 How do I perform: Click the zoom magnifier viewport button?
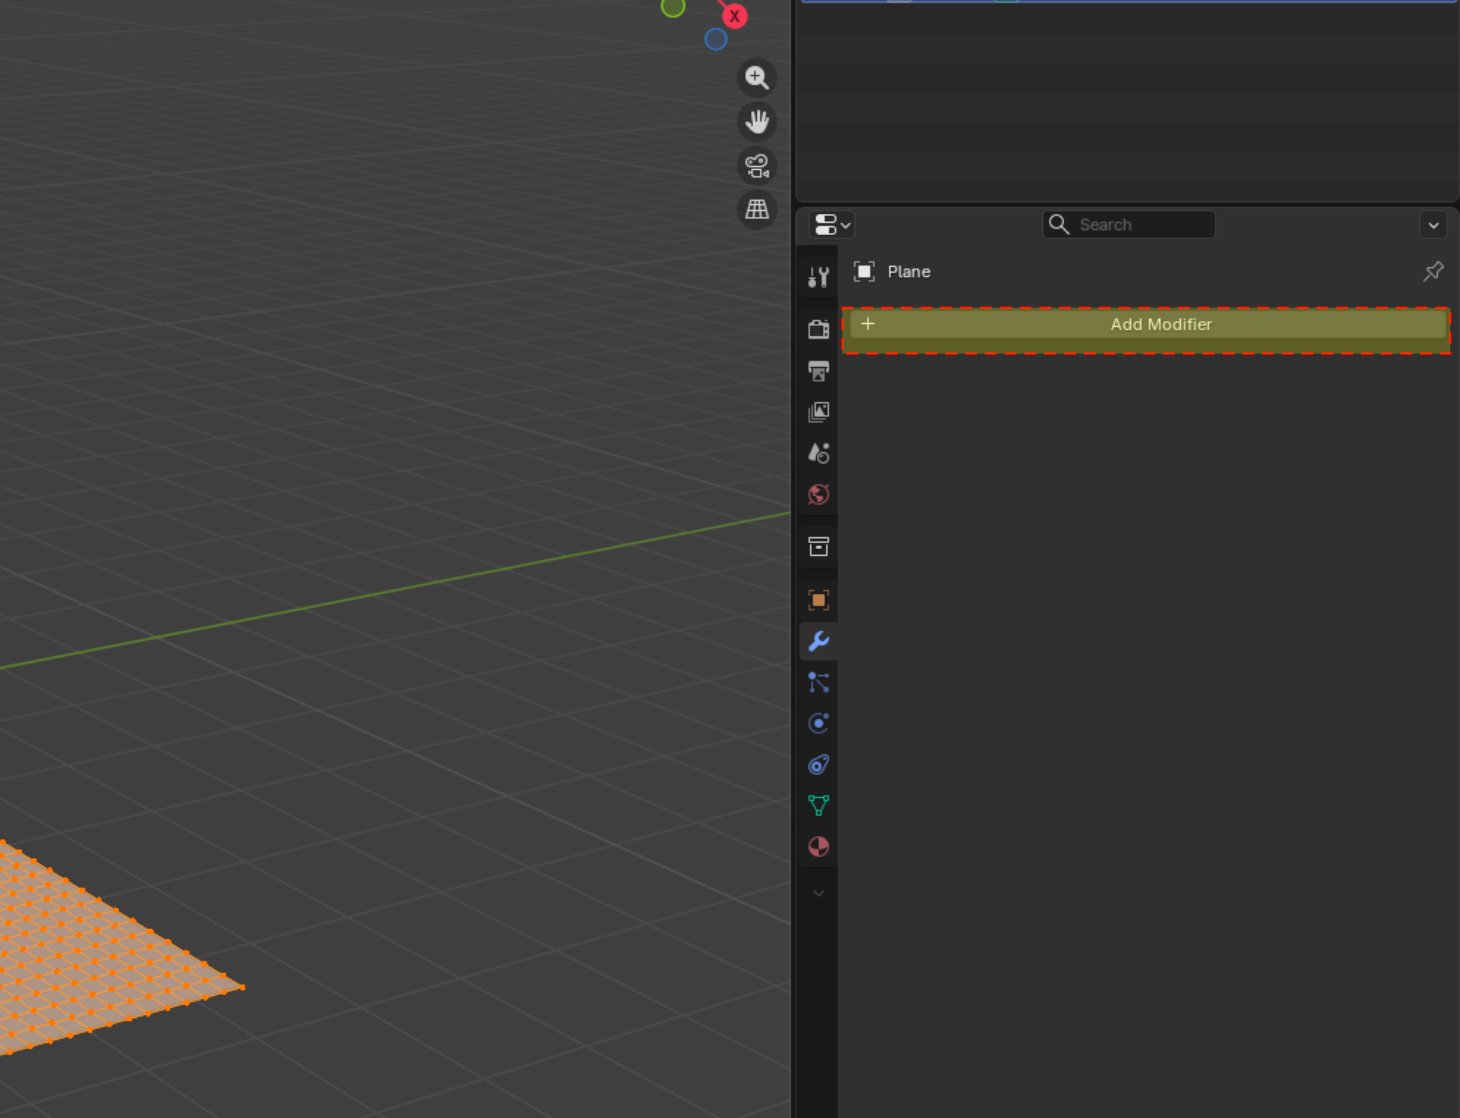757,78
